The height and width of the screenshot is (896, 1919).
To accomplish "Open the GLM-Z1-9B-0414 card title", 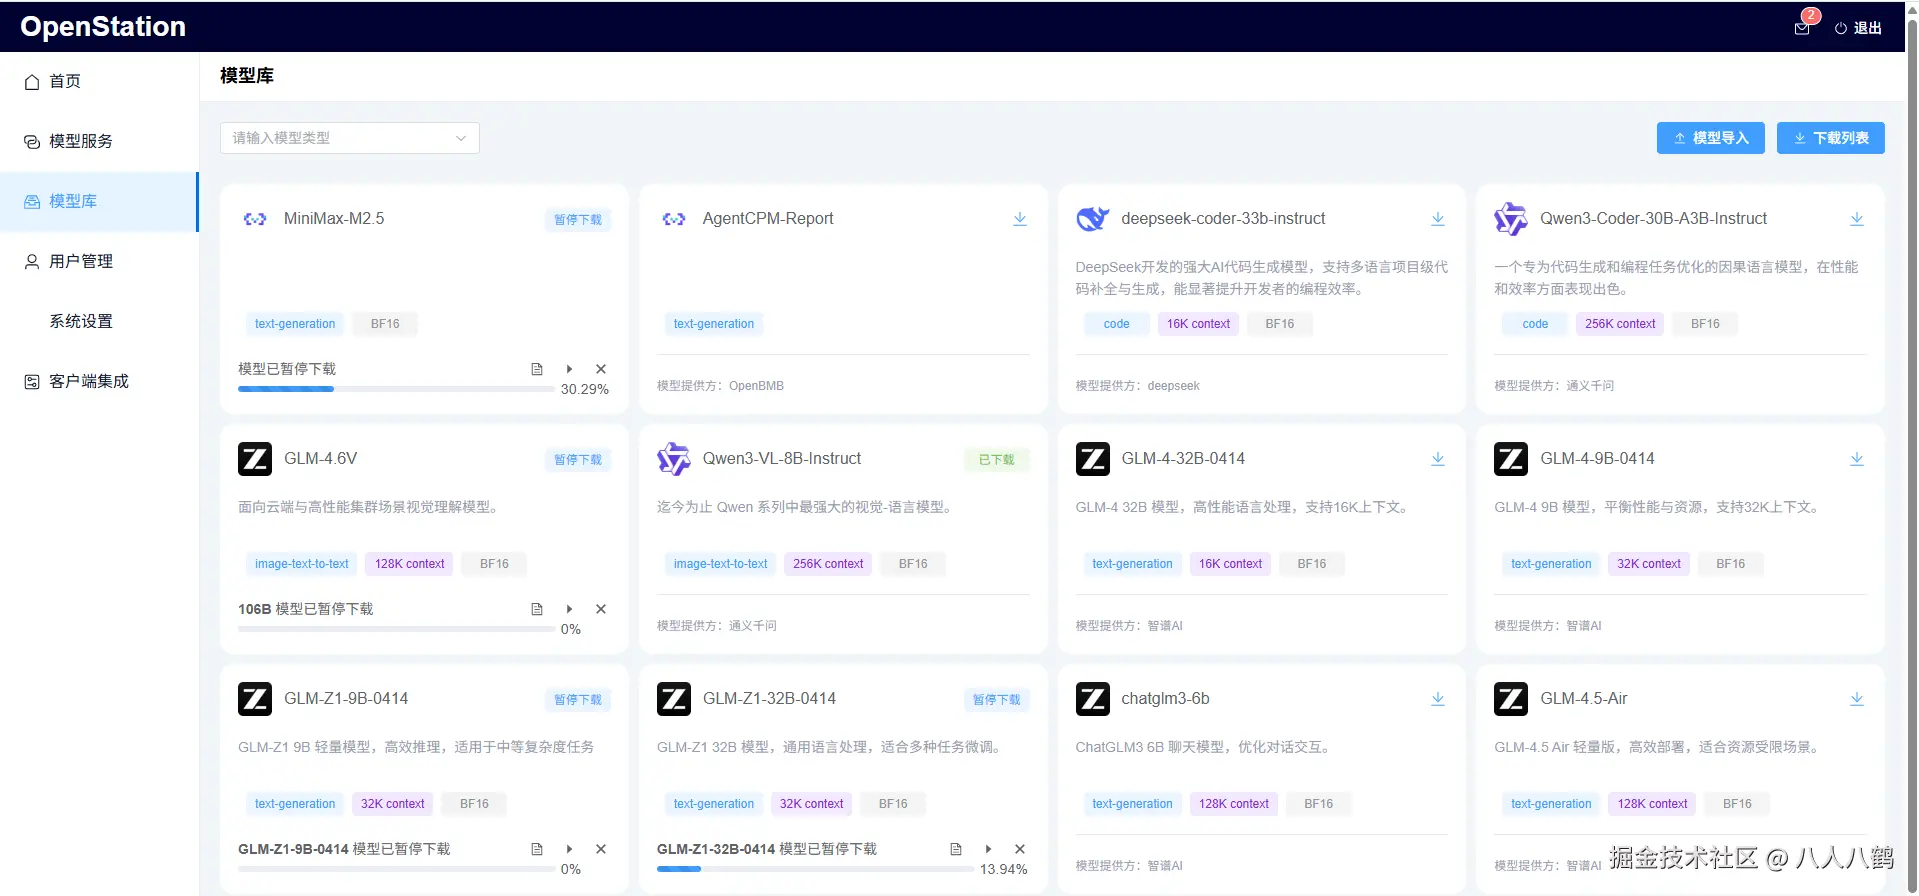I will pos(346,699).
